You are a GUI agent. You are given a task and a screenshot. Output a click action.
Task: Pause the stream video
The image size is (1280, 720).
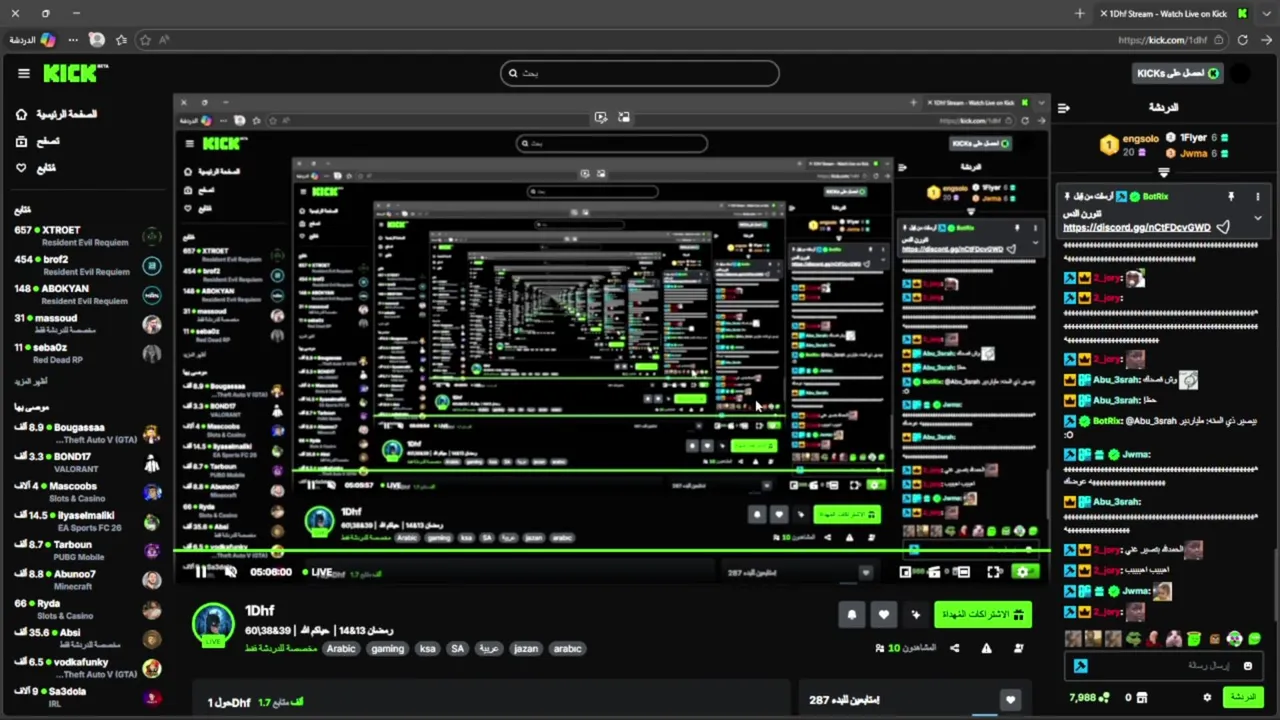pos(201,572)
